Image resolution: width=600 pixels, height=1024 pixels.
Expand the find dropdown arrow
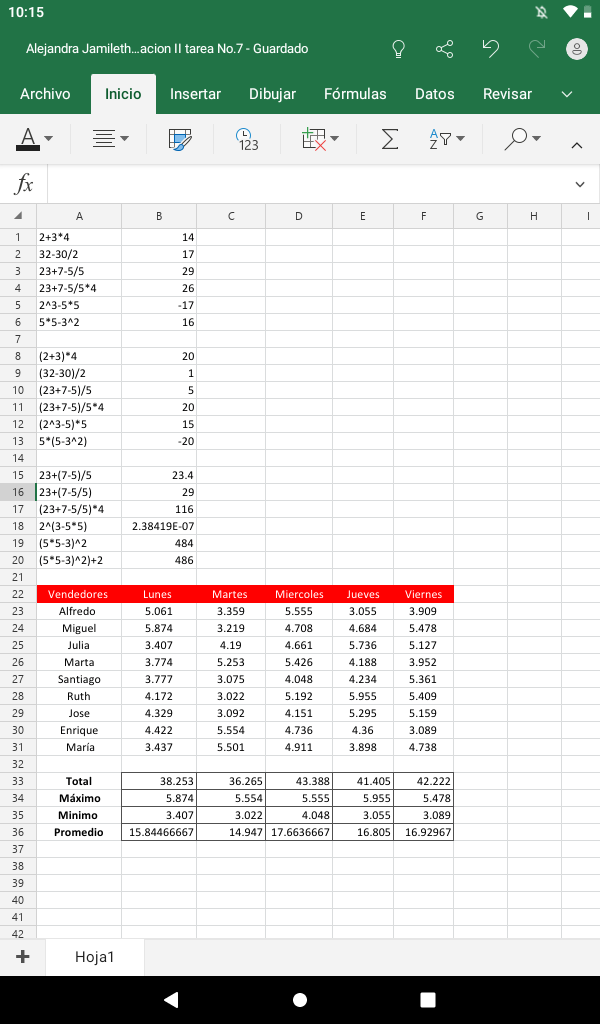537,138
